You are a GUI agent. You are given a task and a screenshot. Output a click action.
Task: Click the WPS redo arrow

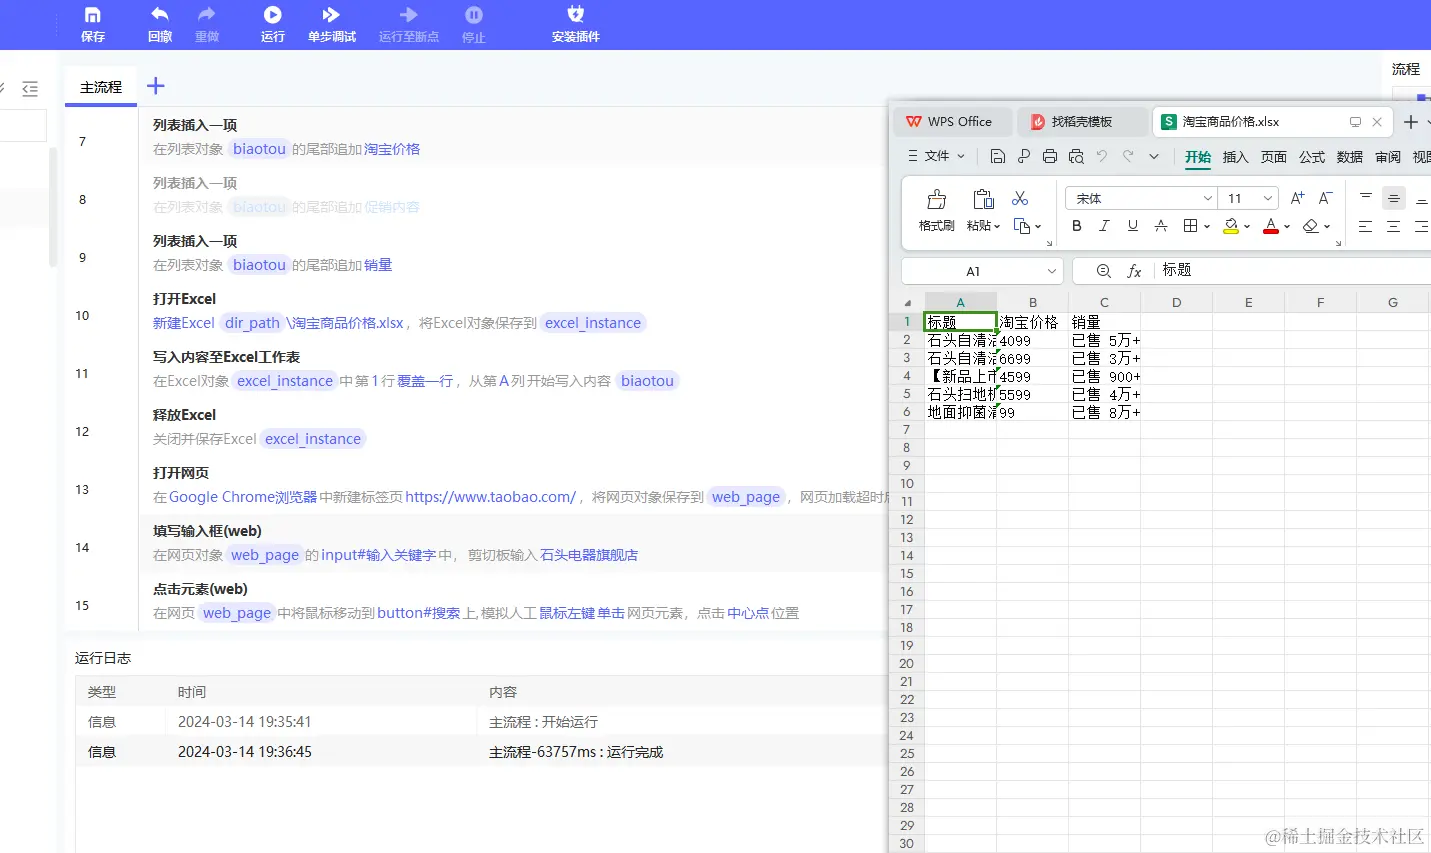[1128, 156]
